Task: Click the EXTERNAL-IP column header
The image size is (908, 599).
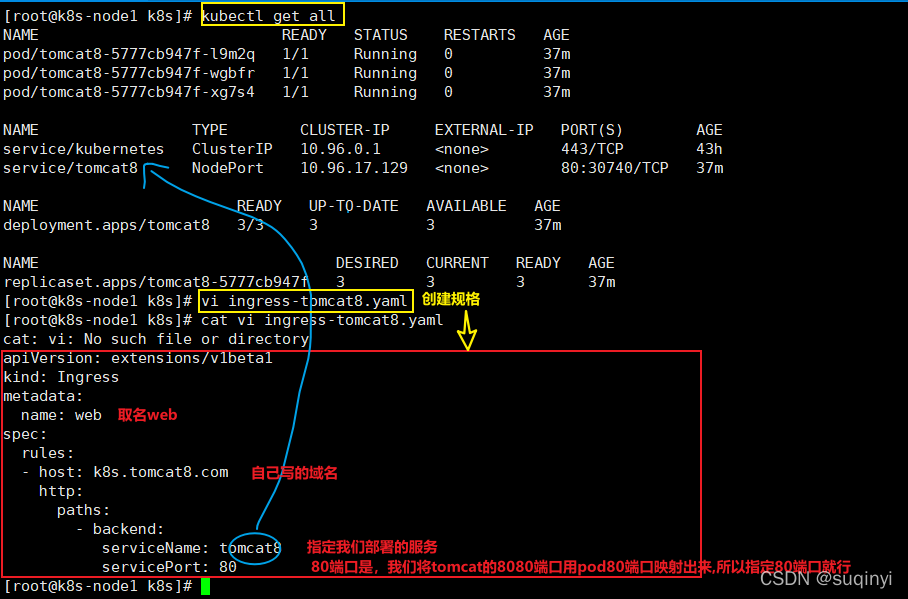Action: [484, 130]
